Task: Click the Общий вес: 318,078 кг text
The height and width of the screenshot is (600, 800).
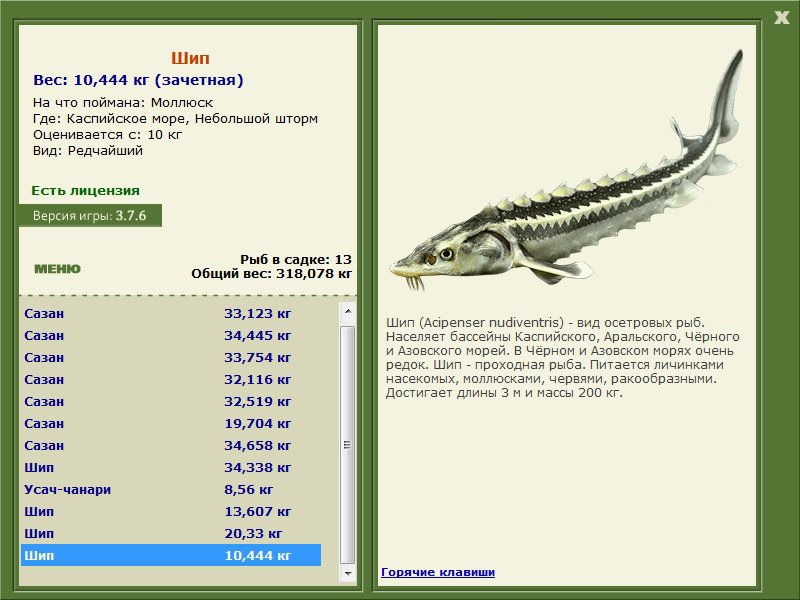Action: [x=271, y=273]
